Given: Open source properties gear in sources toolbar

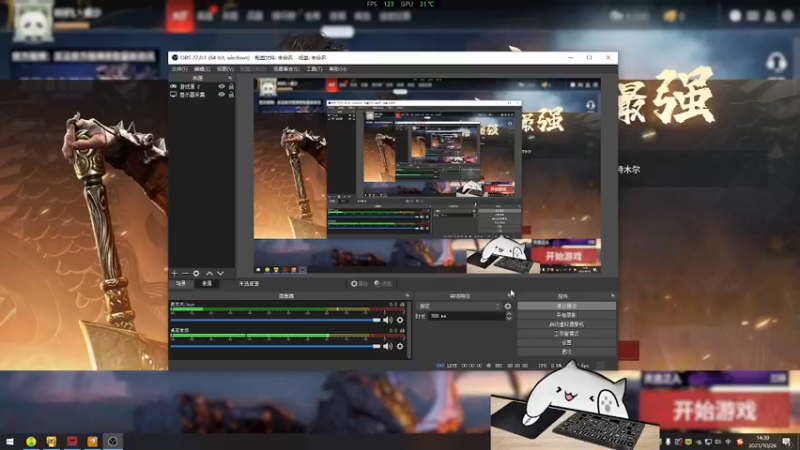Looking at the screenshot, I should (x=196, y=273).
